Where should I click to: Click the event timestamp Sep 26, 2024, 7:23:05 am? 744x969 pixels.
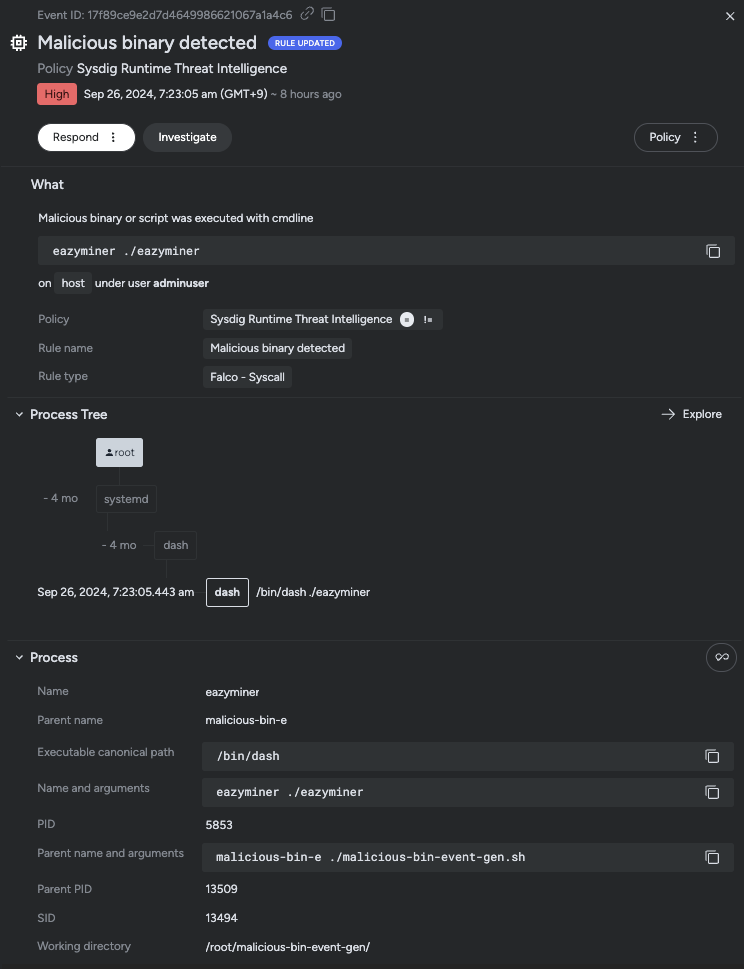175,94
